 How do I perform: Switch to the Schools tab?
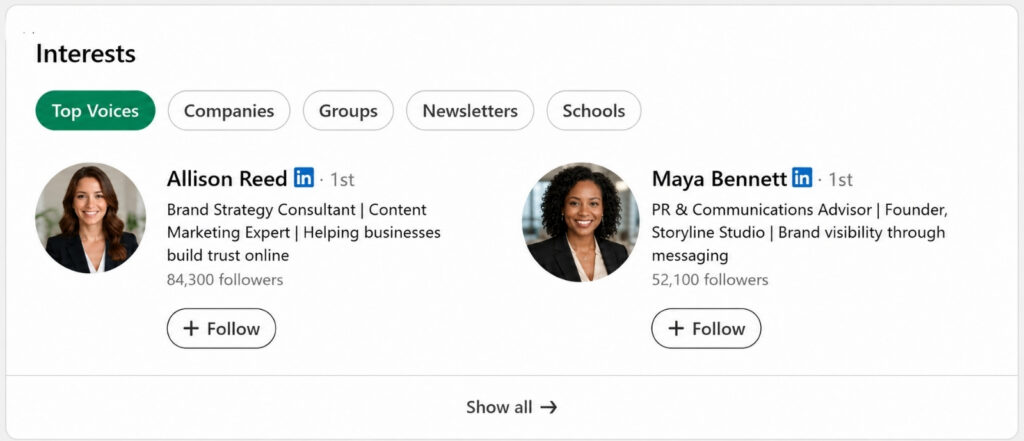coord(594,110)
